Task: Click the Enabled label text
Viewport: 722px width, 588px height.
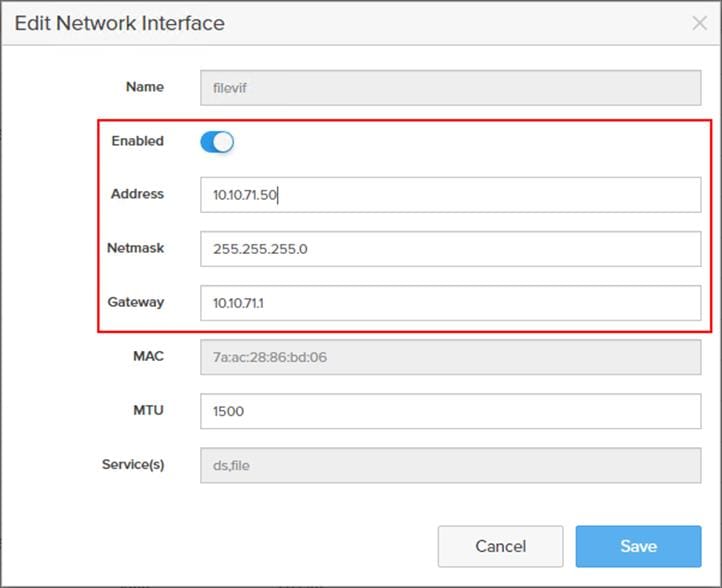Action: [x=137, y=141]
